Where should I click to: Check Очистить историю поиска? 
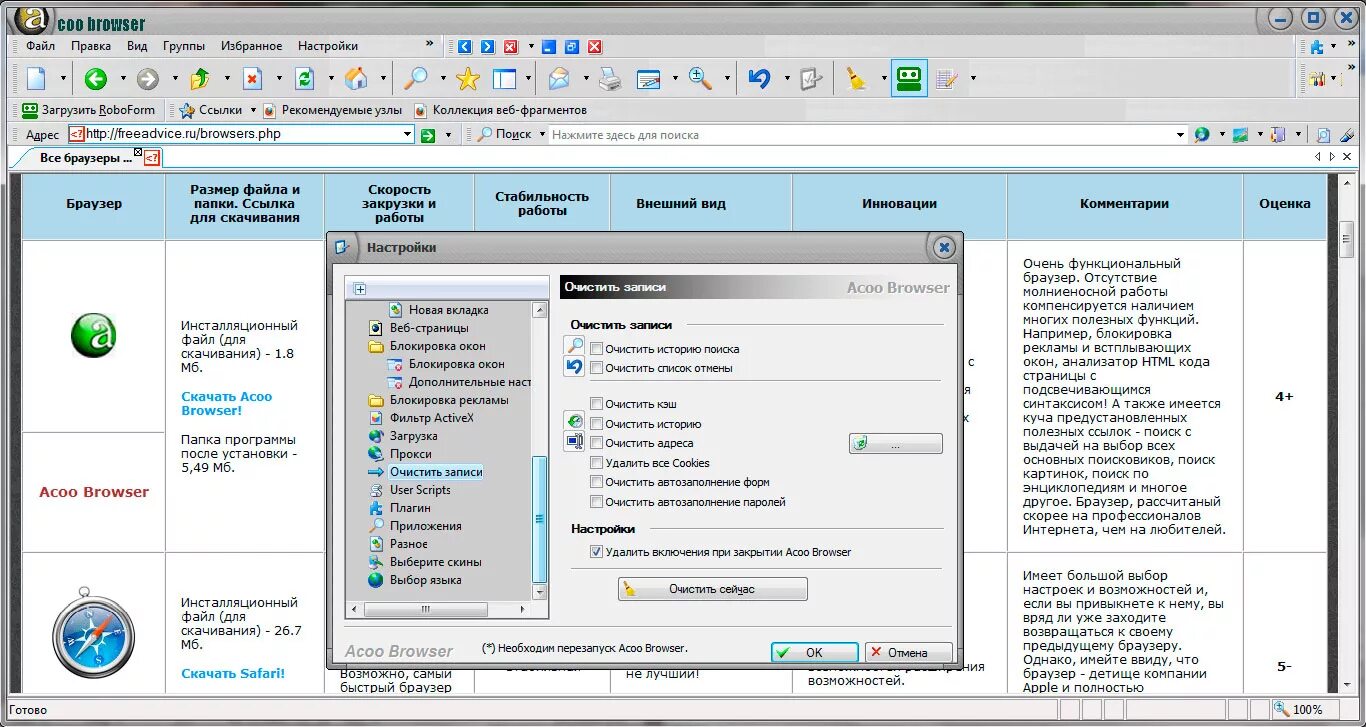click(x=597, y=349)
